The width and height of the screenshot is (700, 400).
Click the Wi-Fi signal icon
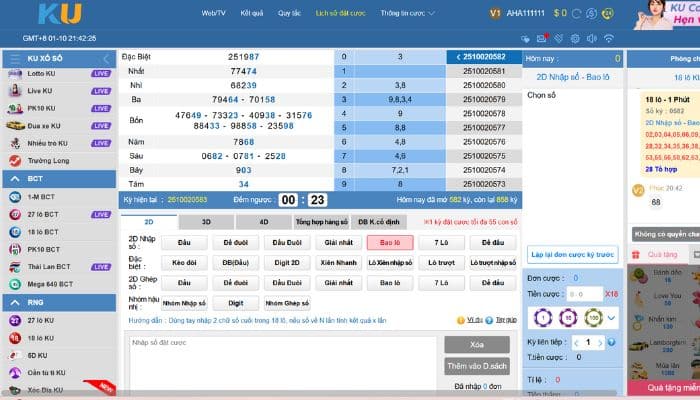coord(609,38)
